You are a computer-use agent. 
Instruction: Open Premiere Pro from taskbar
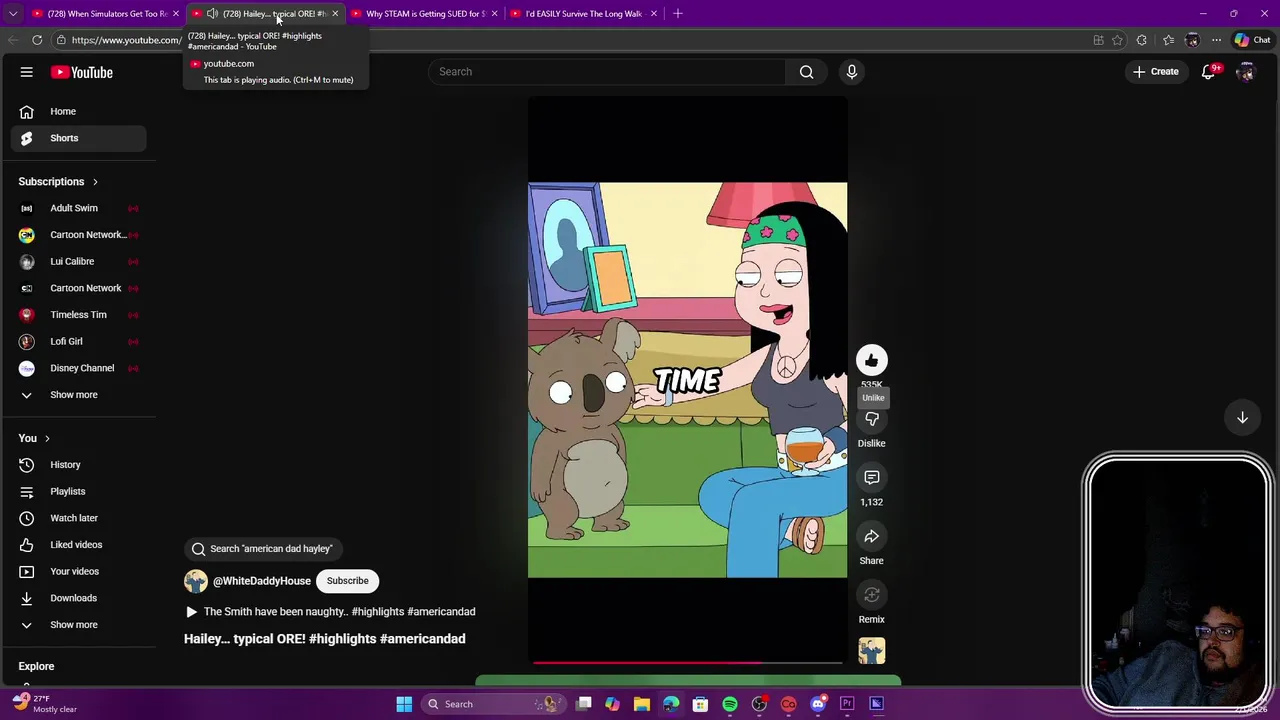tap(847, 704)
